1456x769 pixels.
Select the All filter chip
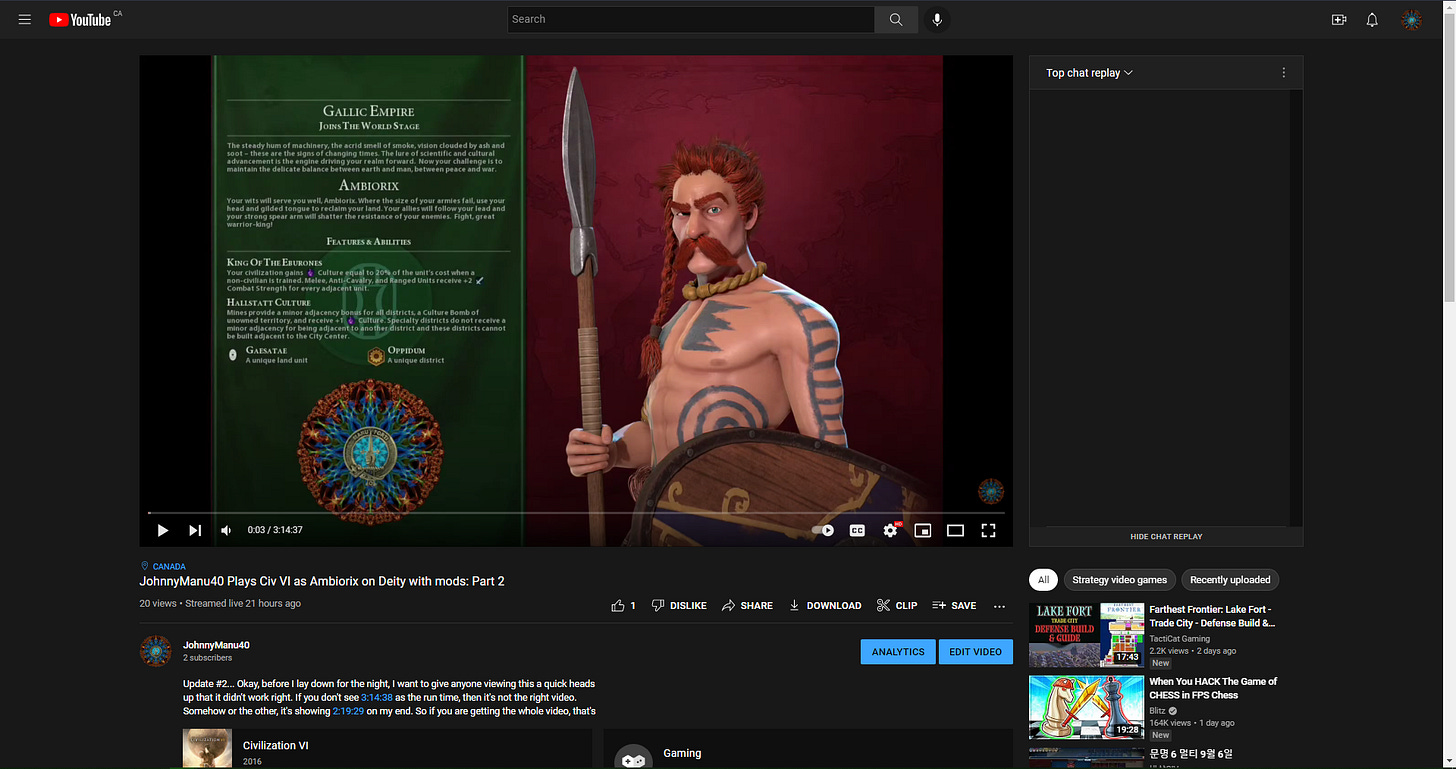(1043, 580)
